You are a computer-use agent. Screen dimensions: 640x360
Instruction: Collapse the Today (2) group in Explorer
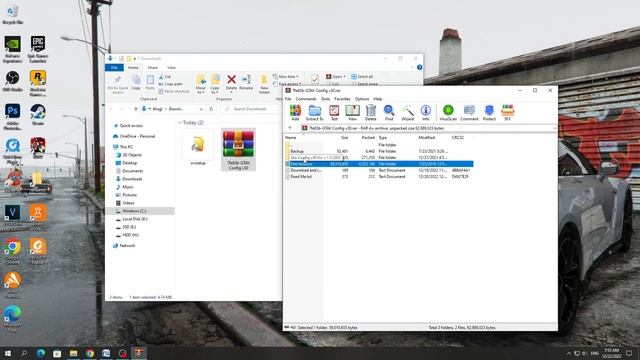tap(180, 122)
